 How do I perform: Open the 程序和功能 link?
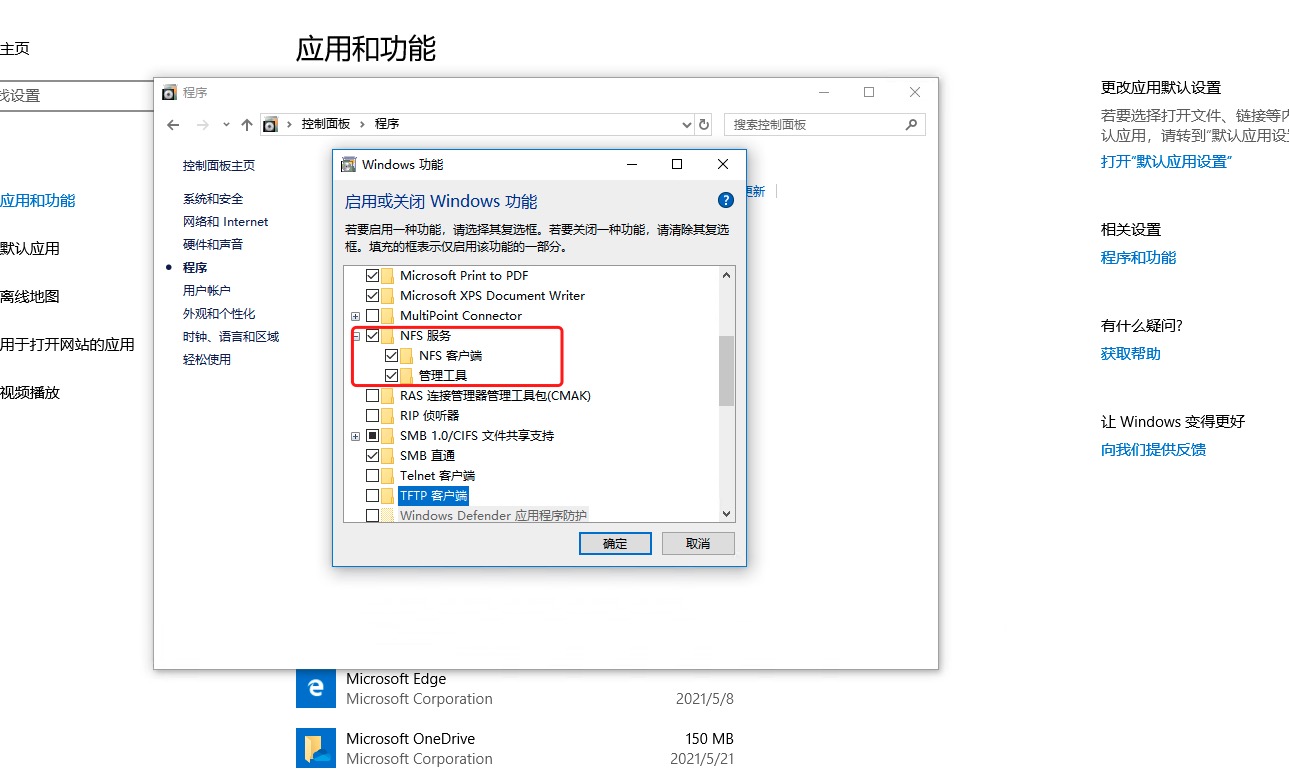point(1138,258)
